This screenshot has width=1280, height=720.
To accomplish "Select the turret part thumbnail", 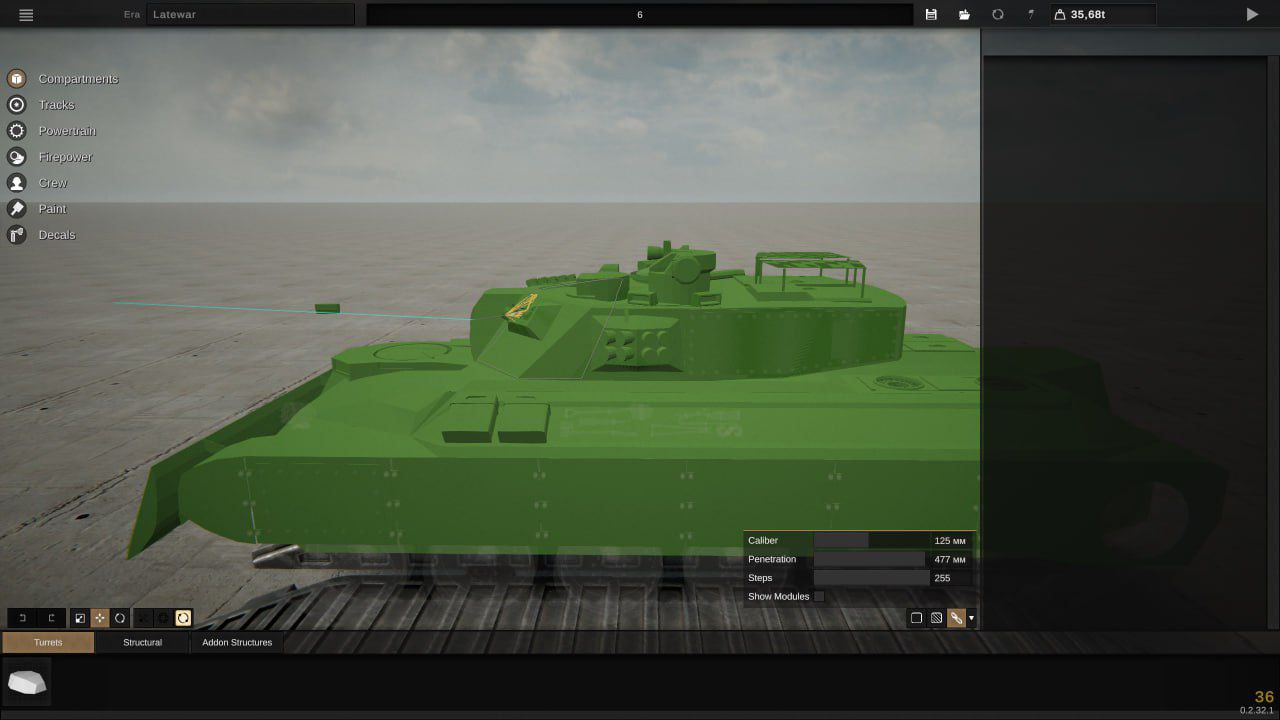I will click(x=27, y=682).
